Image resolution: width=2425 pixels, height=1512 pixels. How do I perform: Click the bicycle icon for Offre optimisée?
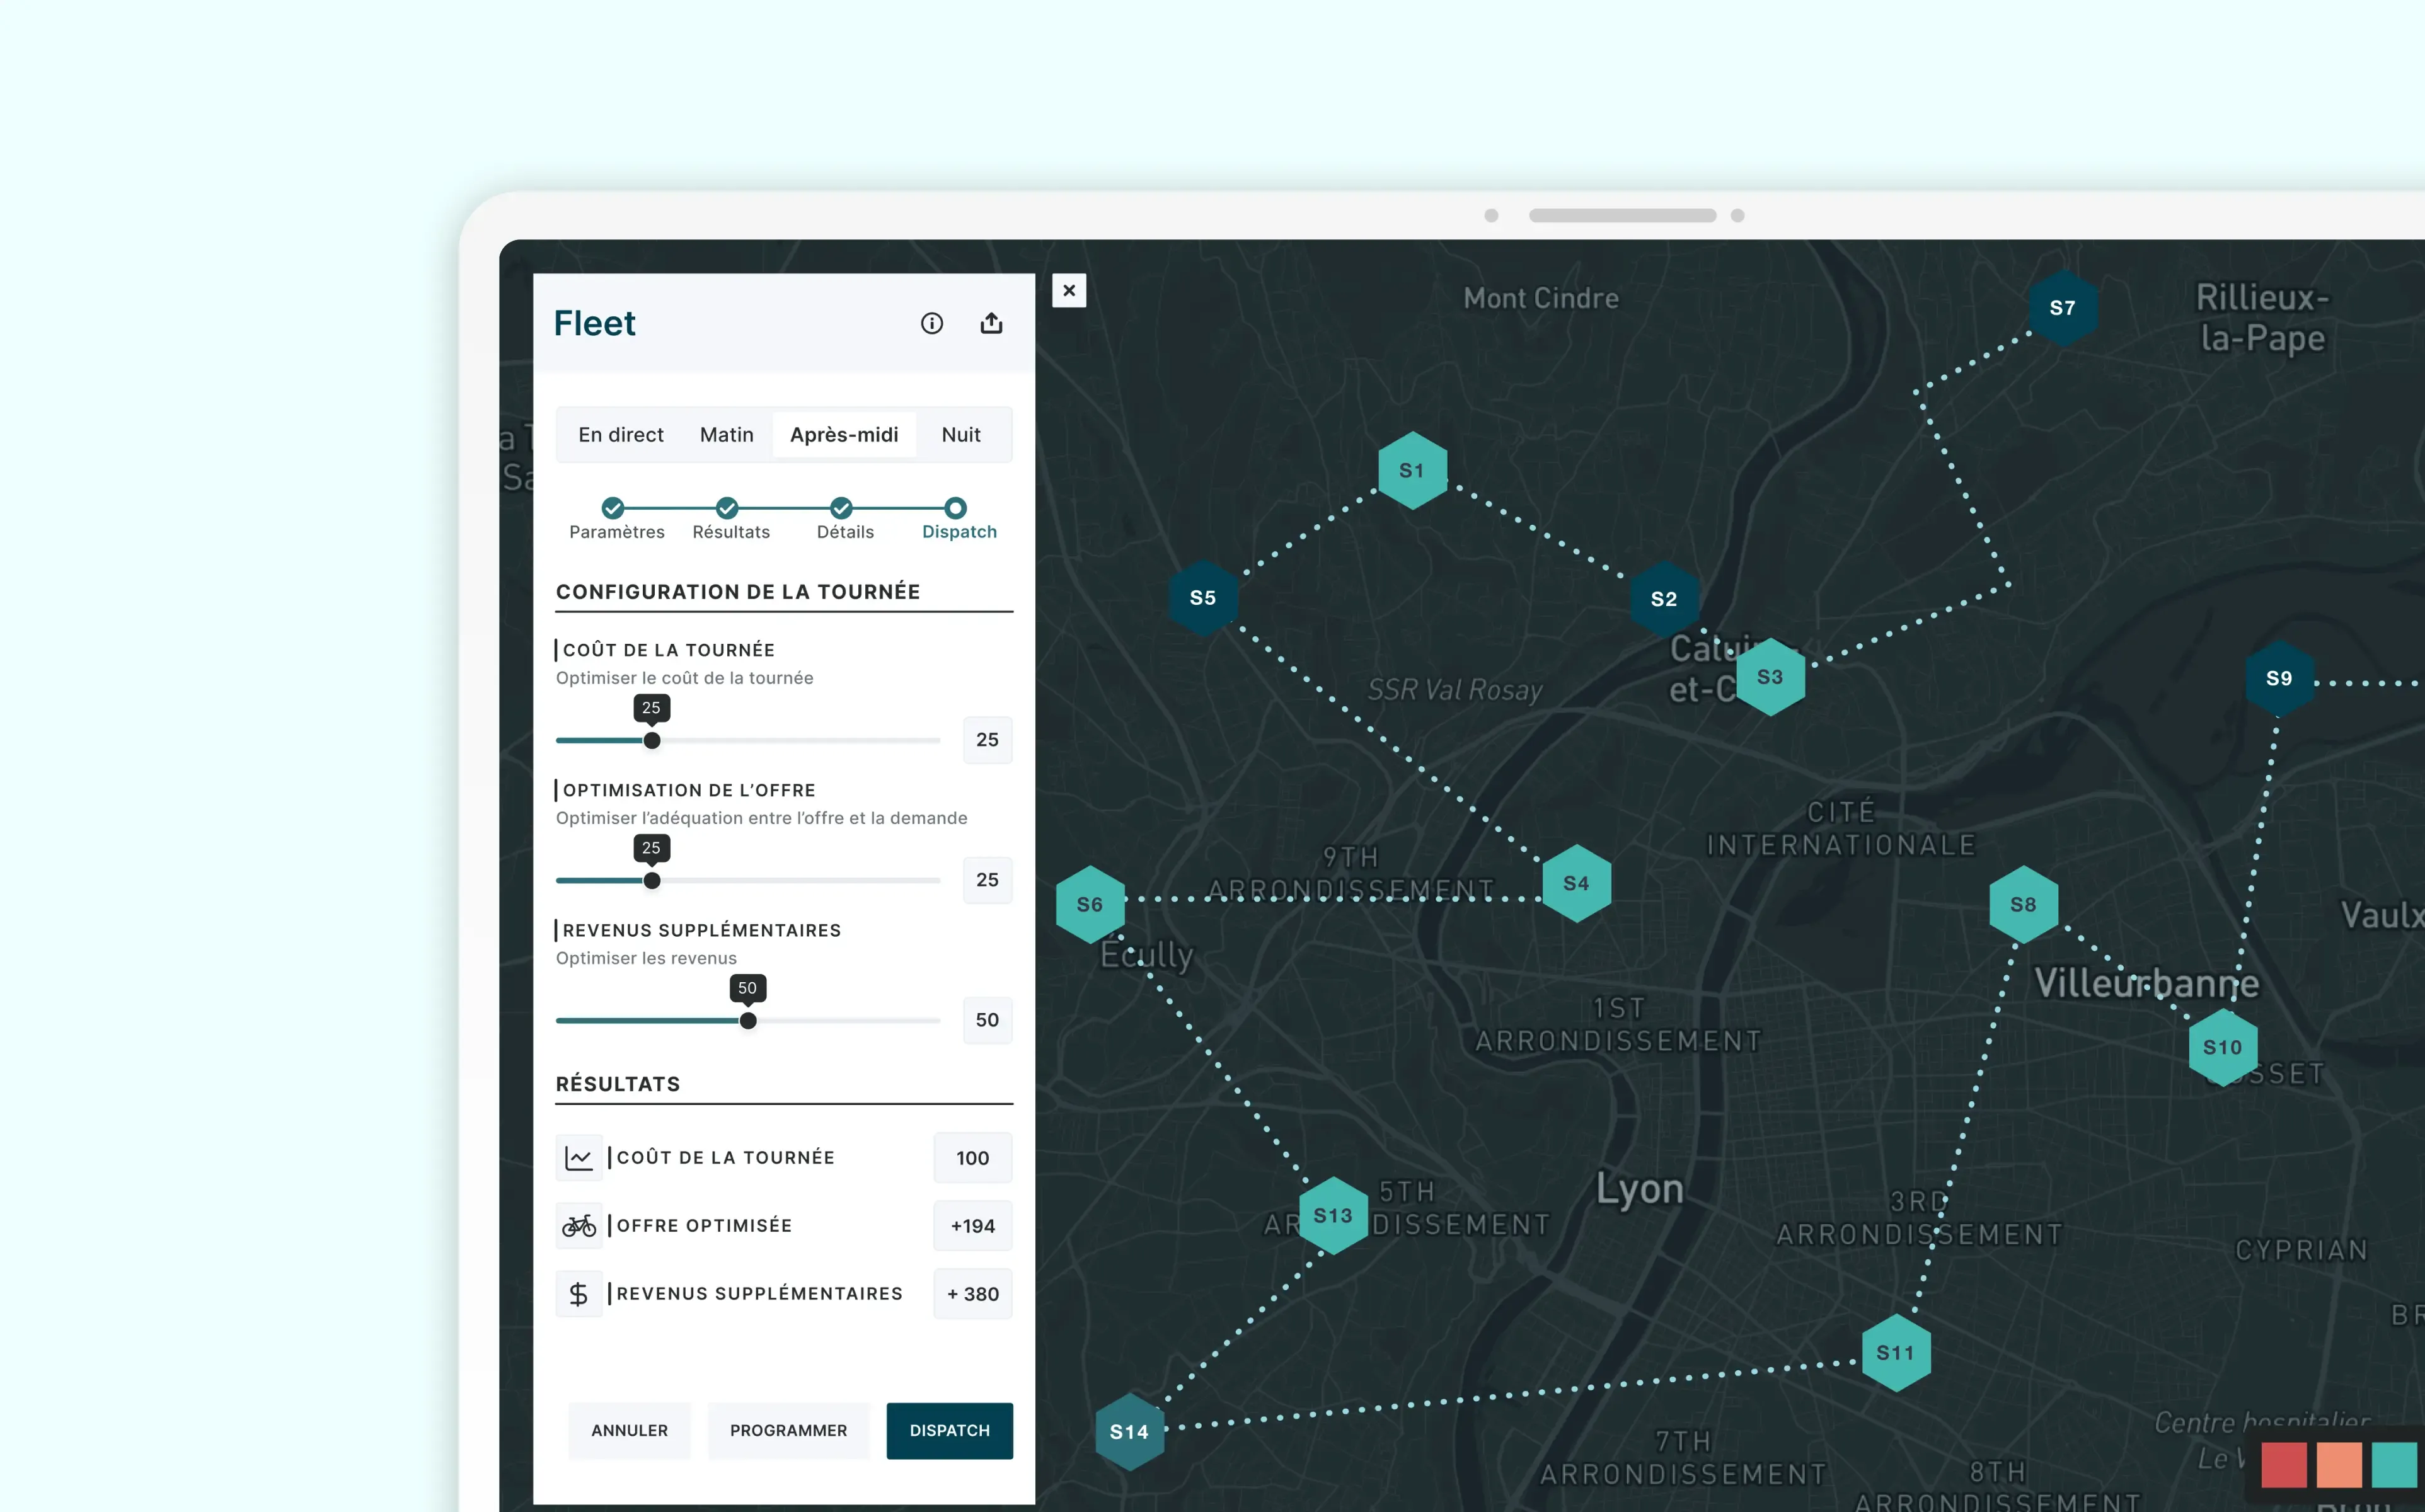(578, 1225)
